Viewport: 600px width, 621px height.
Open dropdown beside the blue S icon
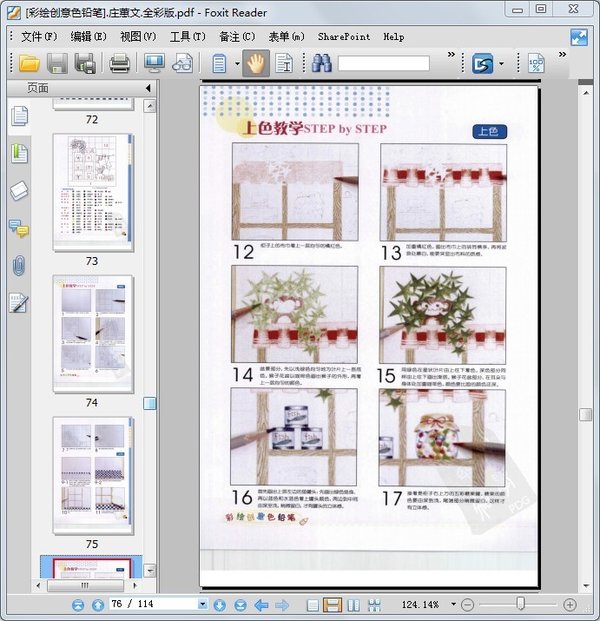(501, 63)
